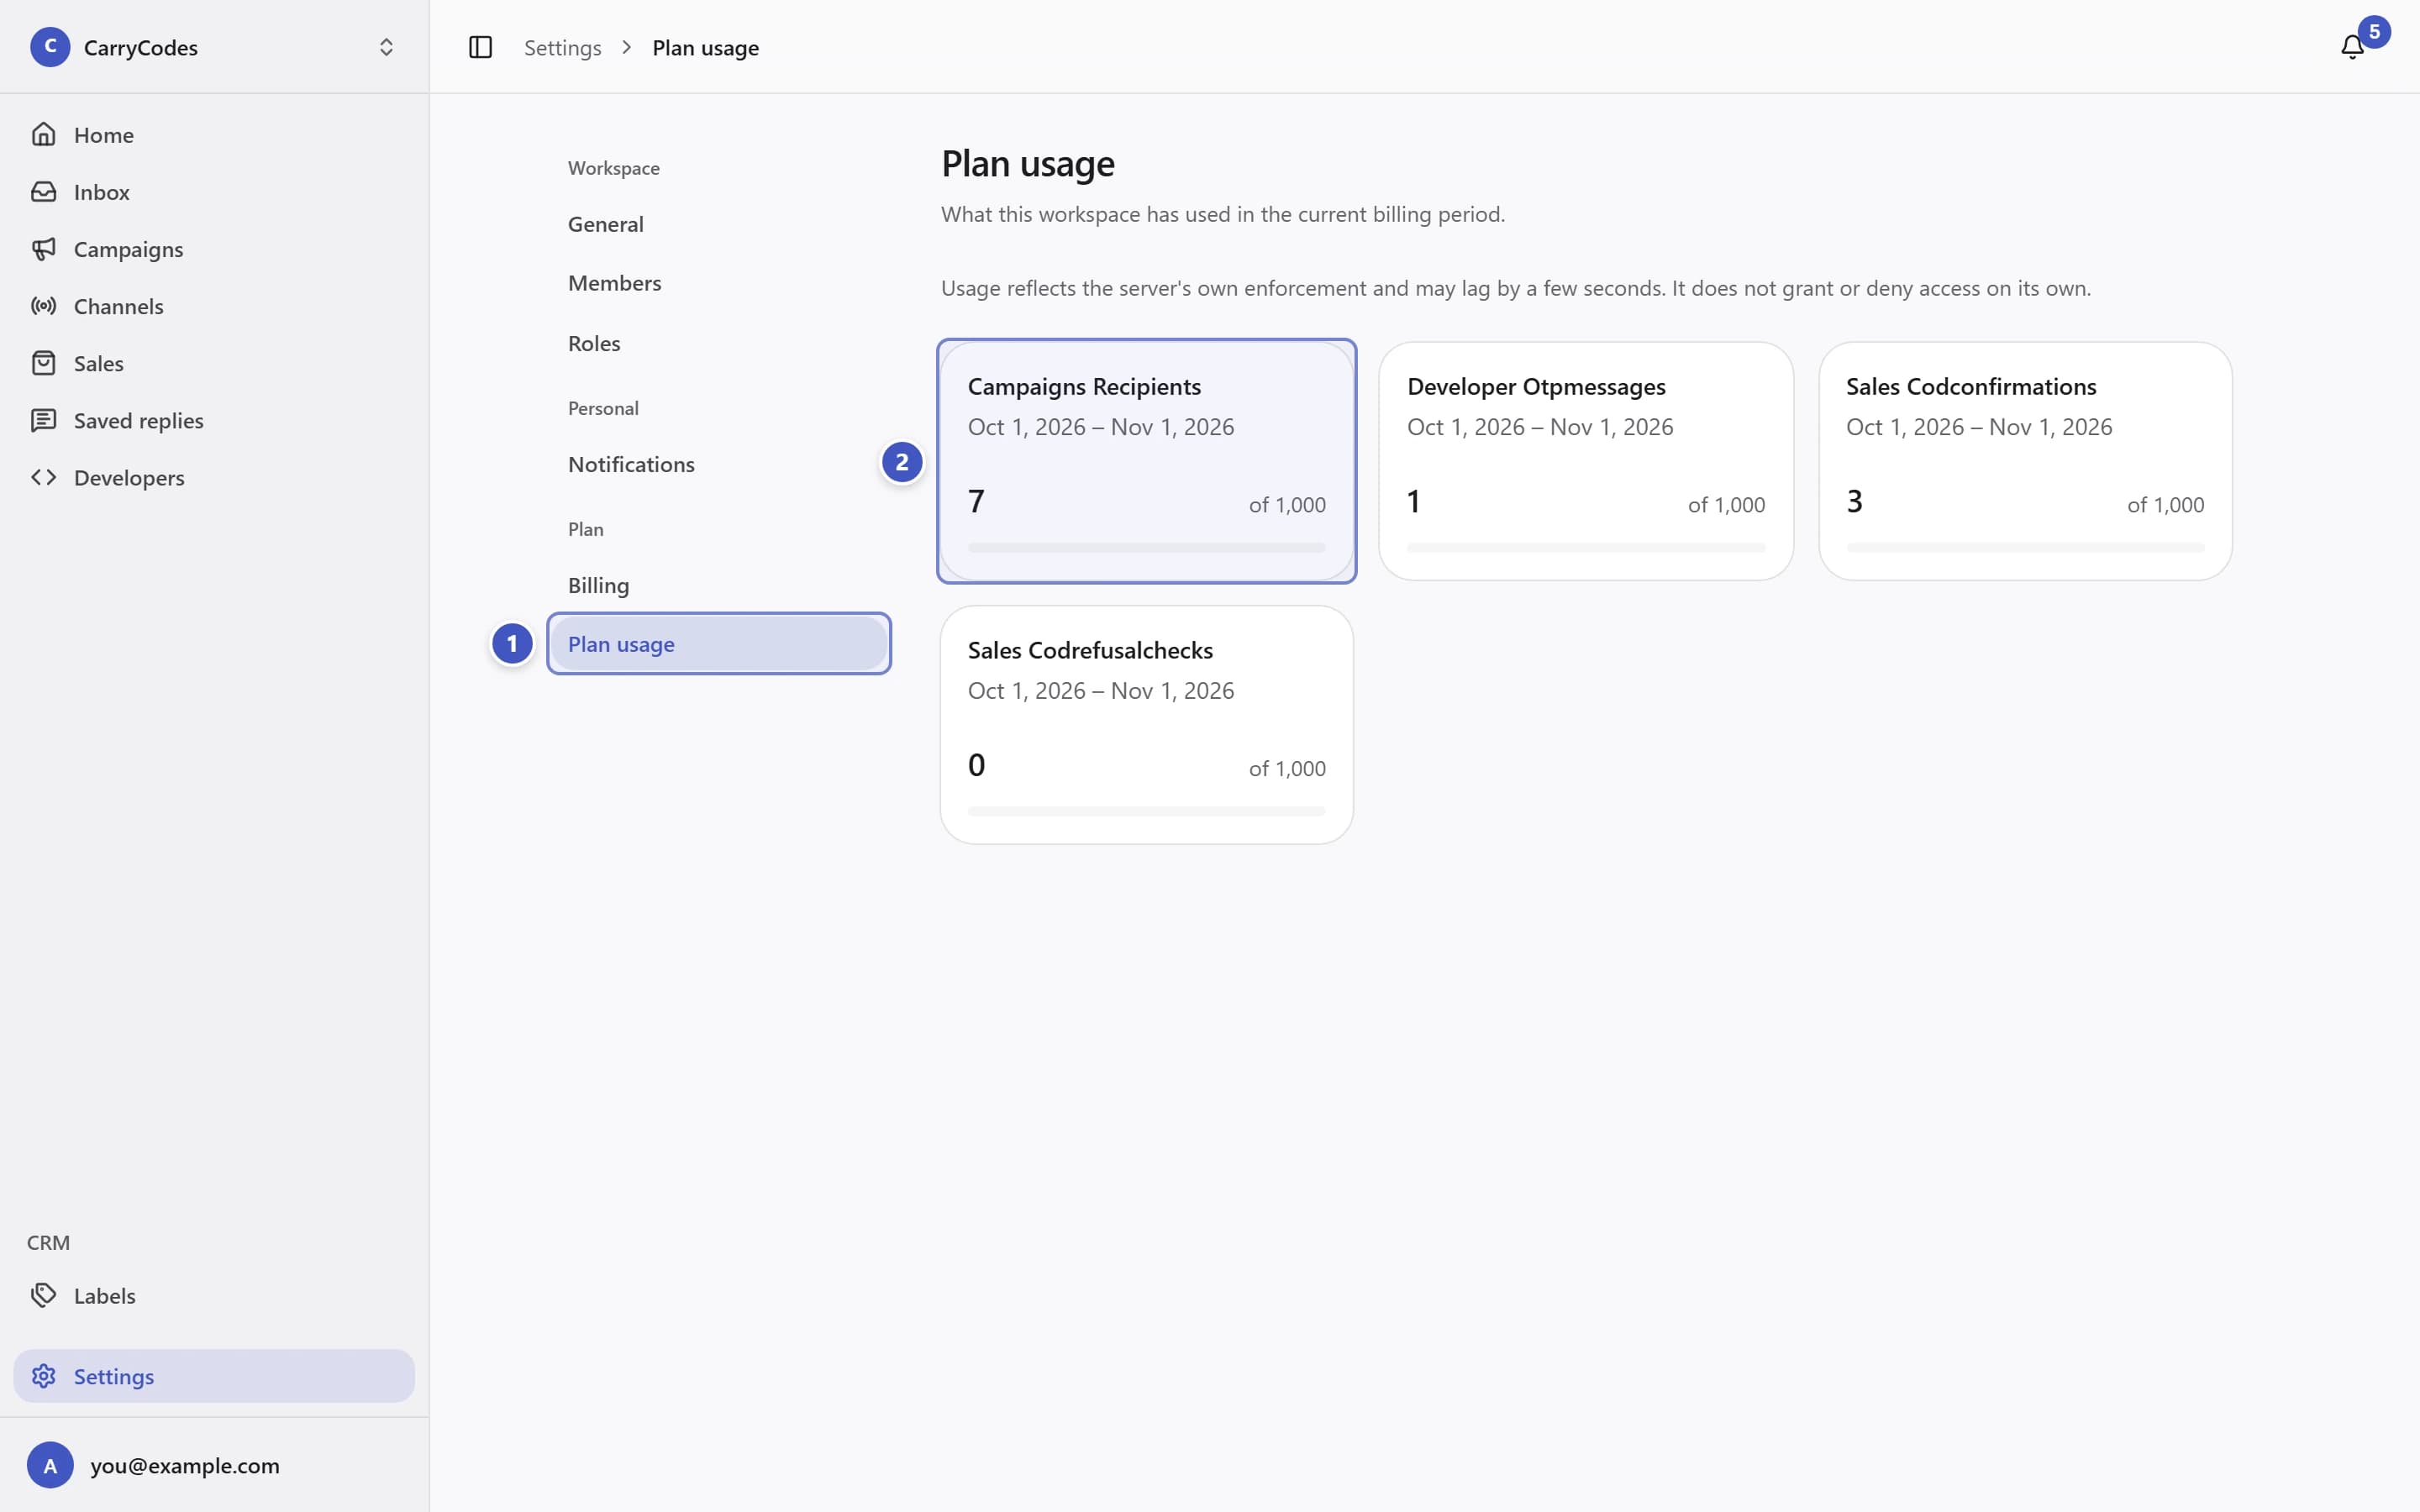The image size is (2420, 1512).
Task: Click the Developer Otpmessages card title
Action: (x=1536, y=386)
